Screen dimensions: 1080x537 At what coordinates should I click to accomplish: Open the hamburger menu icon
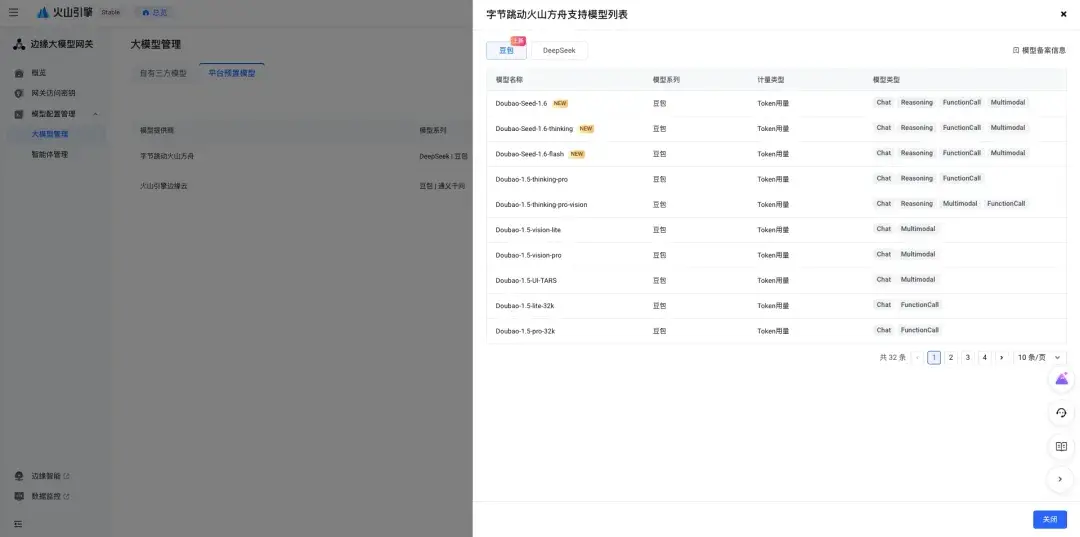pos(14,12)
